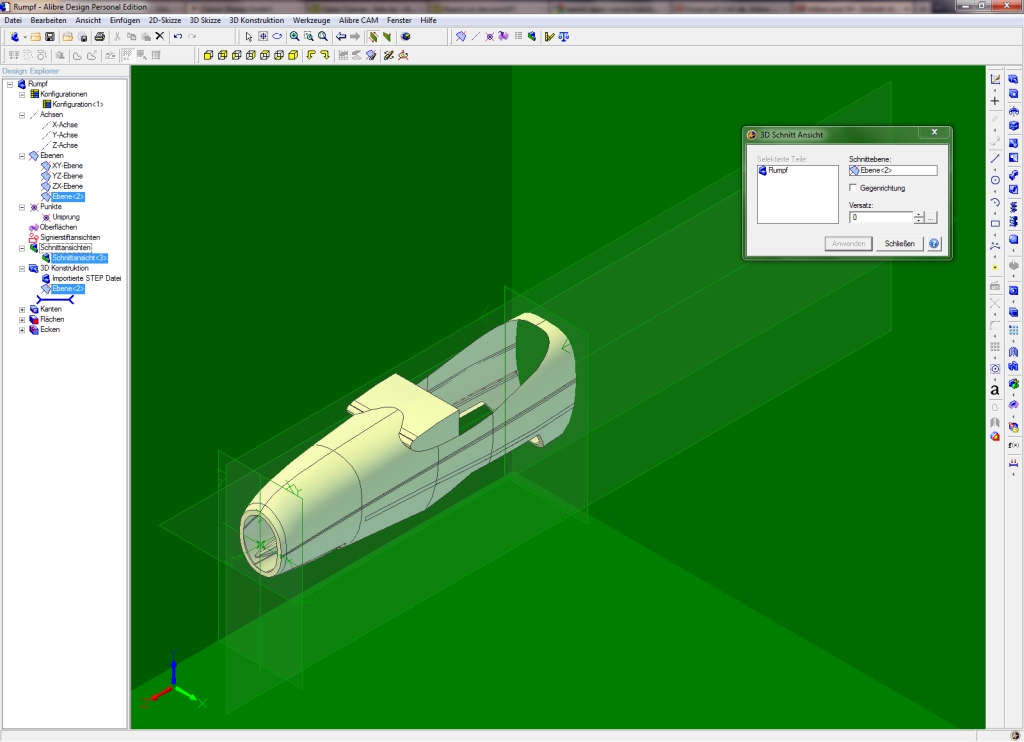Undo the last action
Screen dimensions: 1024x742
pyautogui.click(x=178, y=37)
